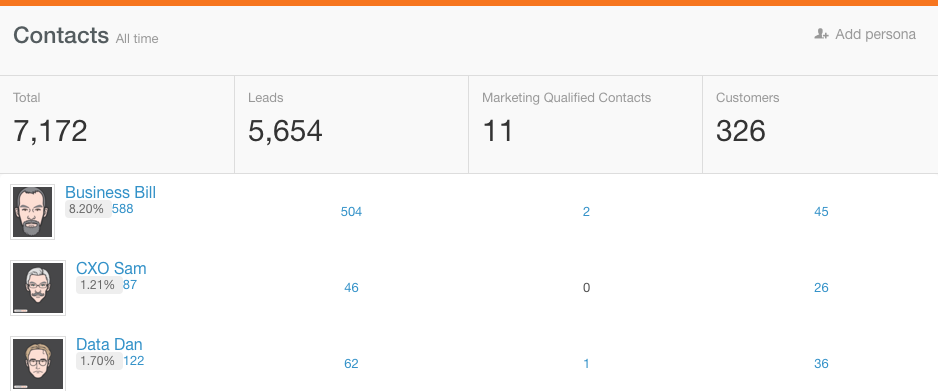Click the Add persona button
This screenshot has width=938, height=391.
[x=865, y=34]
